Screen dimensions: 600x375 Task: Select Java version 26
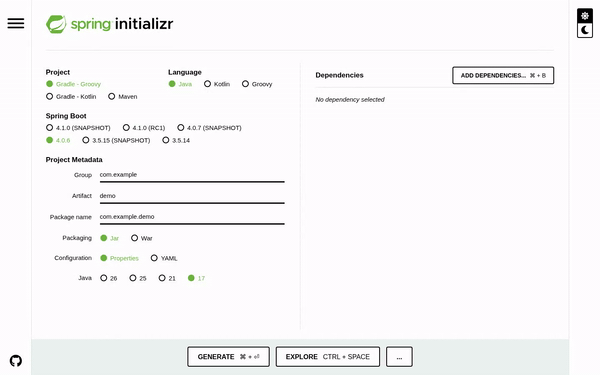[109, 278]
